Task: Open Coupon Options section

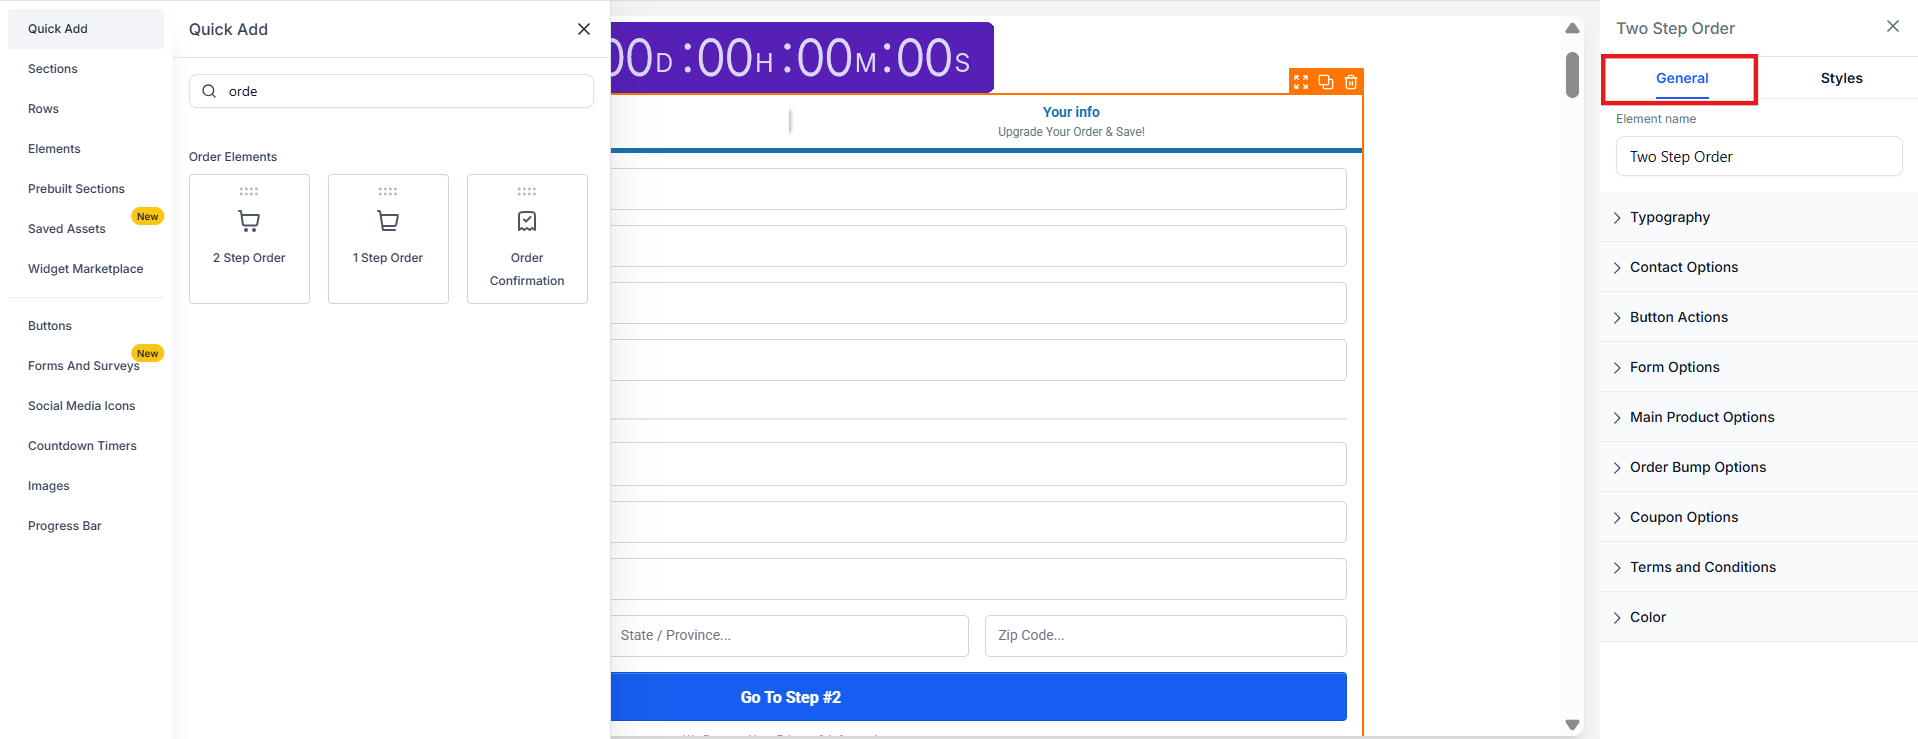Action: (1759, 517)
